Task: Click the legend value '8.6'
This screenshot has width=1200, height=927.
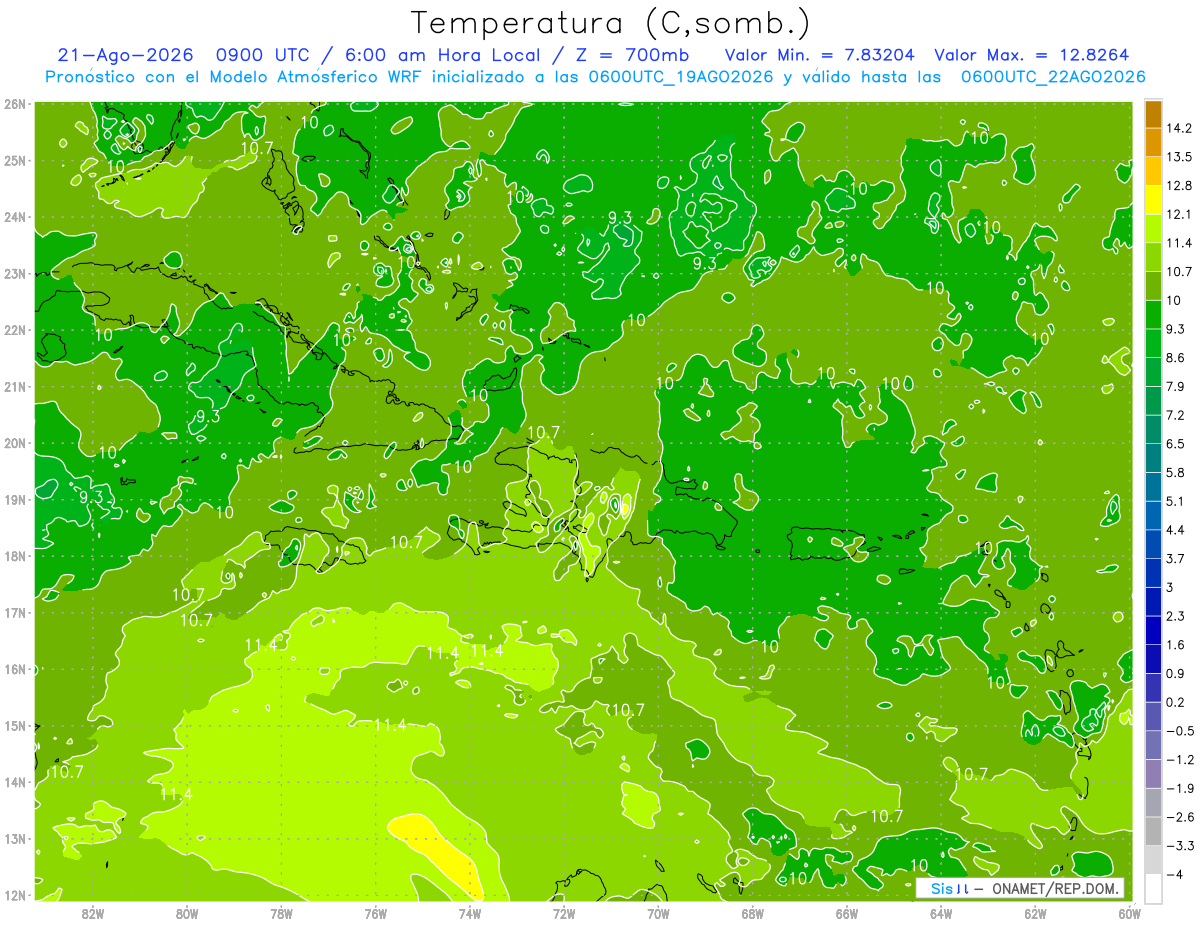Action: tap(1176, 357)
